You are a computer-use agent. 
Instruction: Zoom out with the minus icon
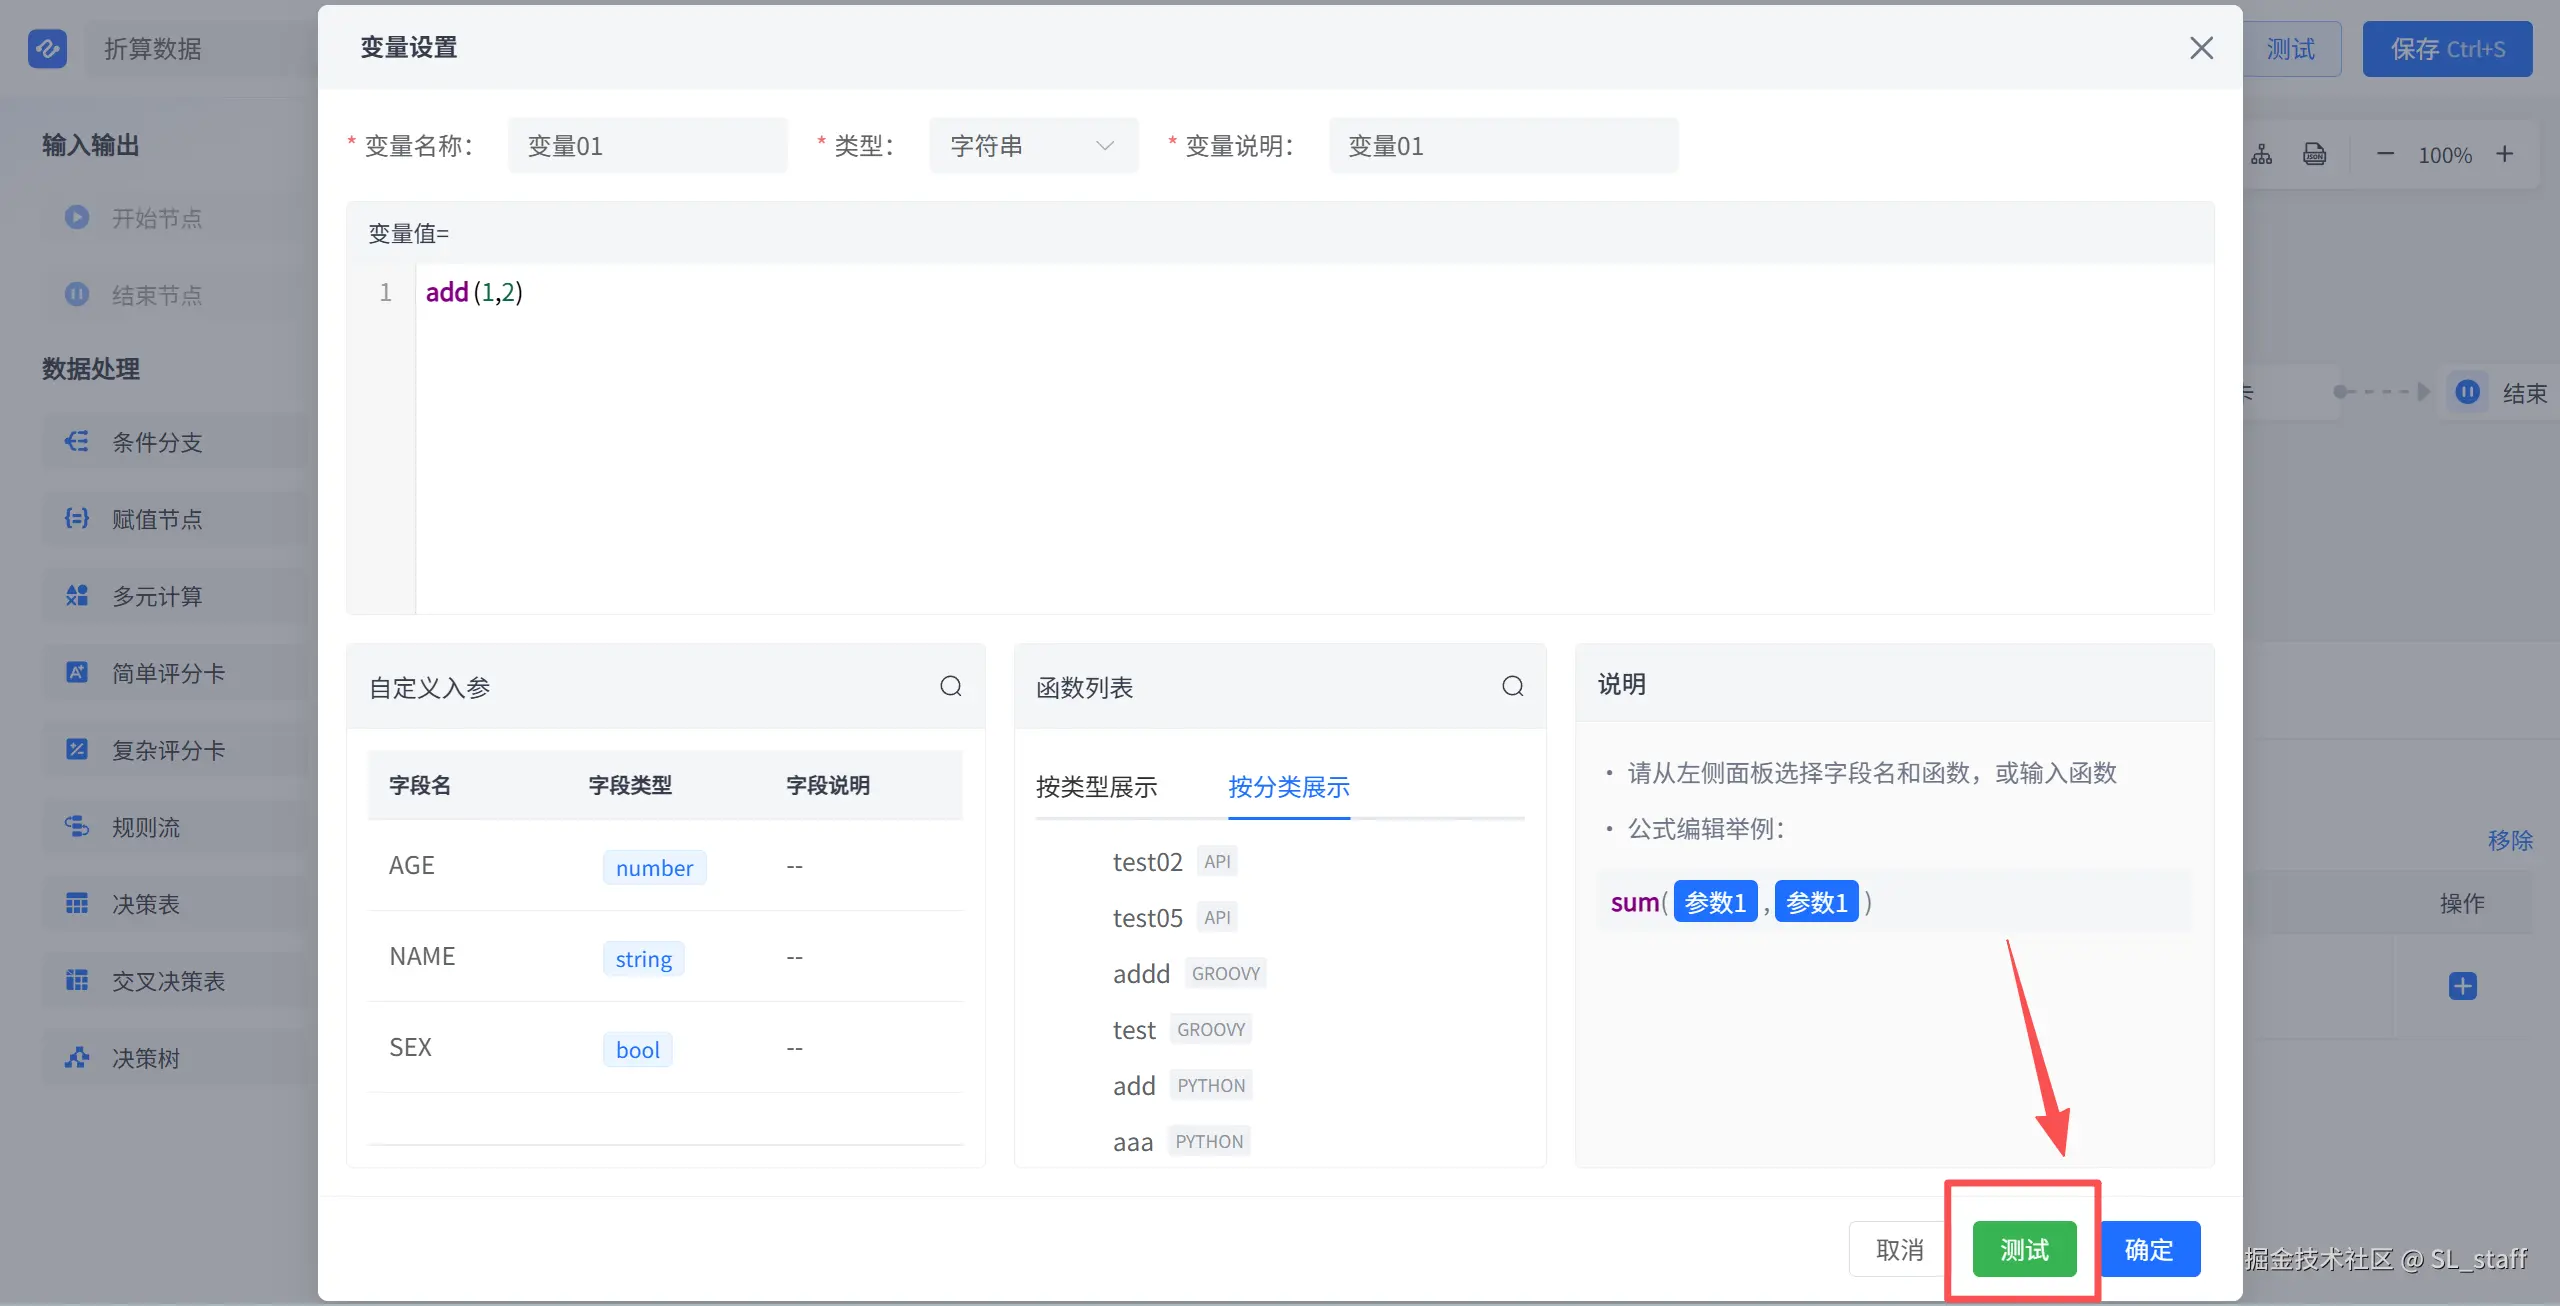click(2385, 154)
